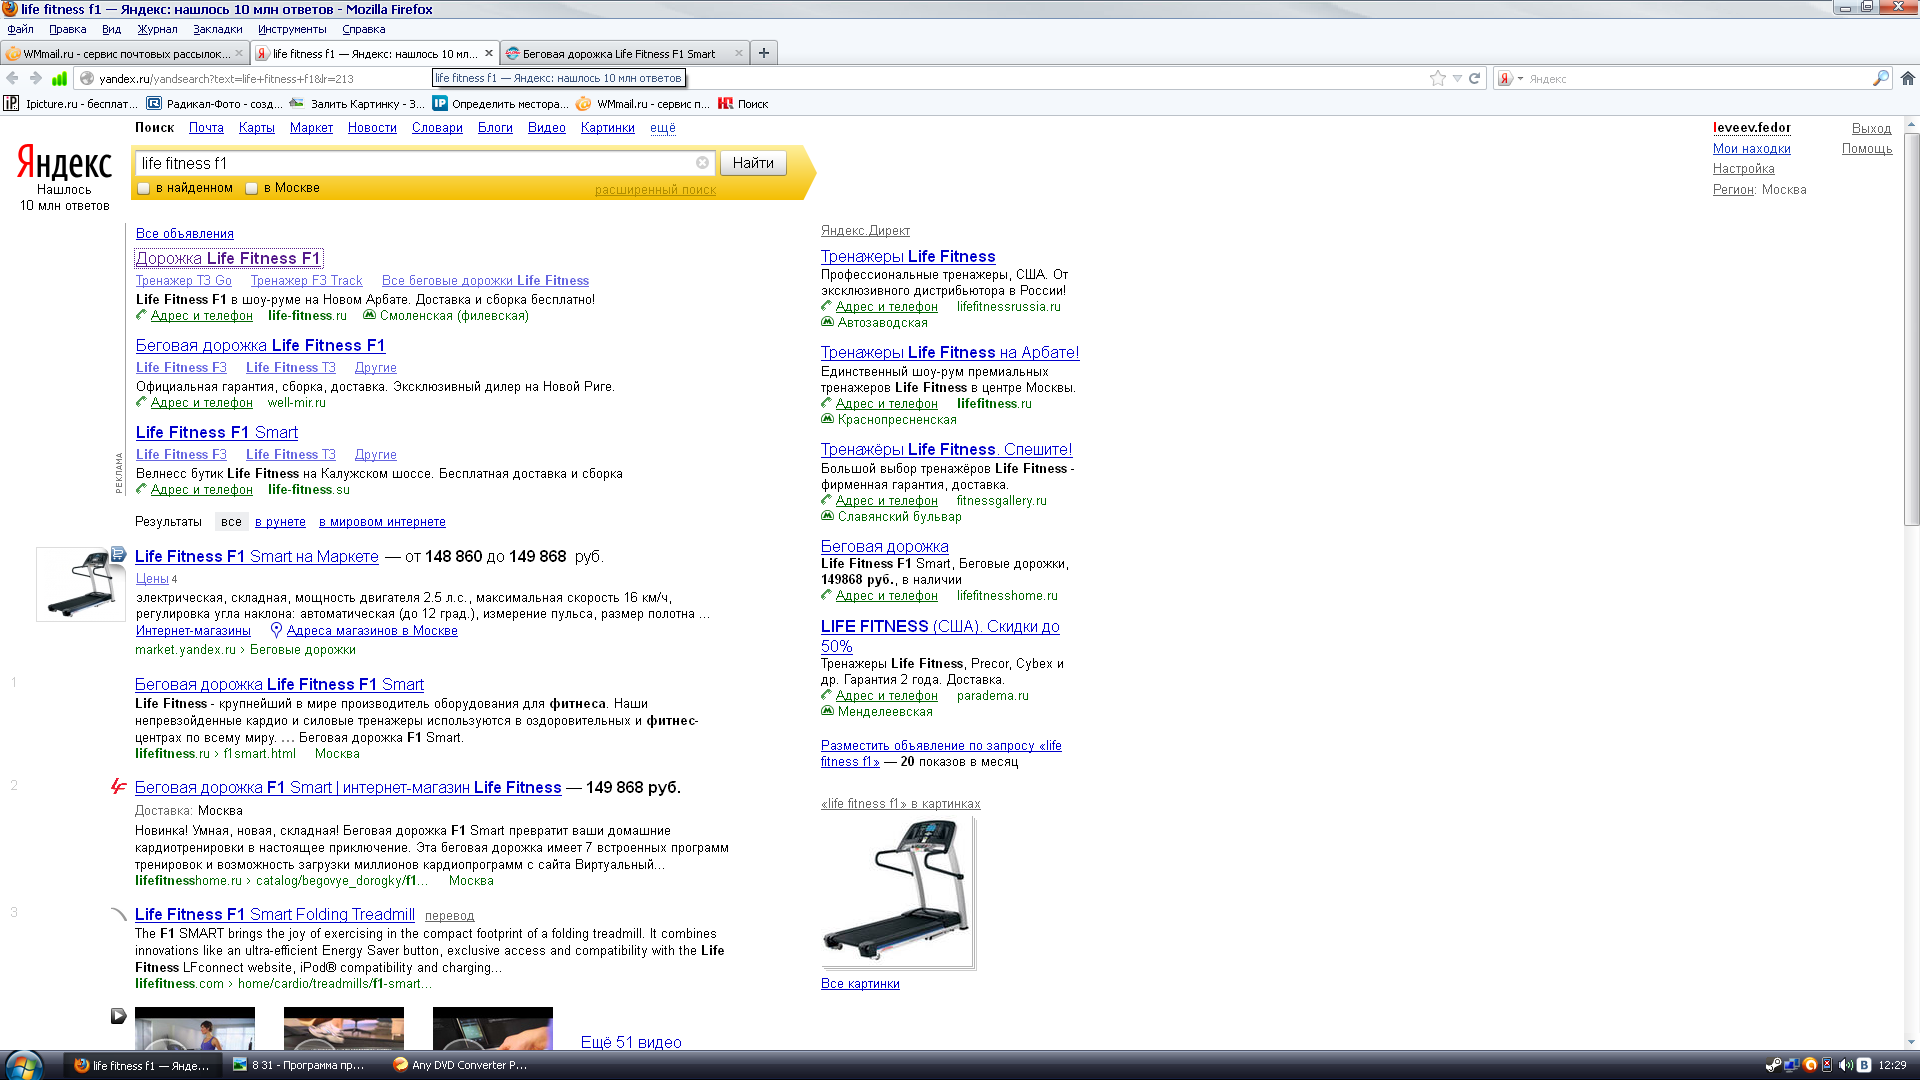1920x1080 pixels.
Task: Click the green signal bars toolbar icon
Action: pos(60,78)
